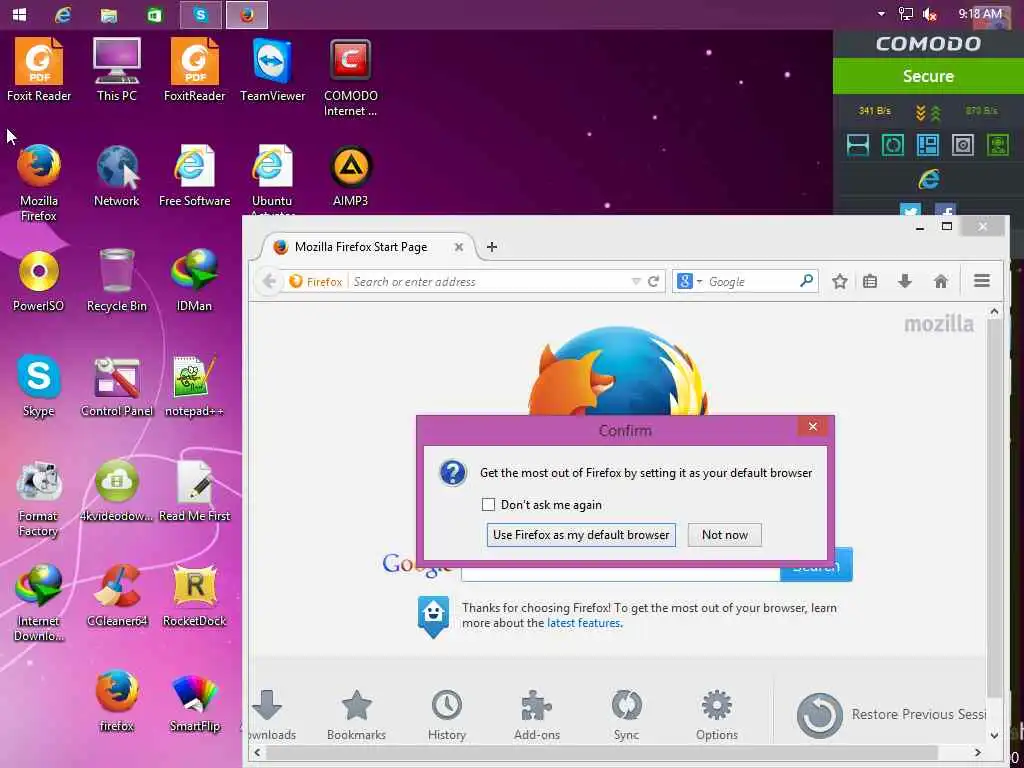Open search engine selector dropdown
Viewport: 1024px width, 768px height.
pos(690,281)
